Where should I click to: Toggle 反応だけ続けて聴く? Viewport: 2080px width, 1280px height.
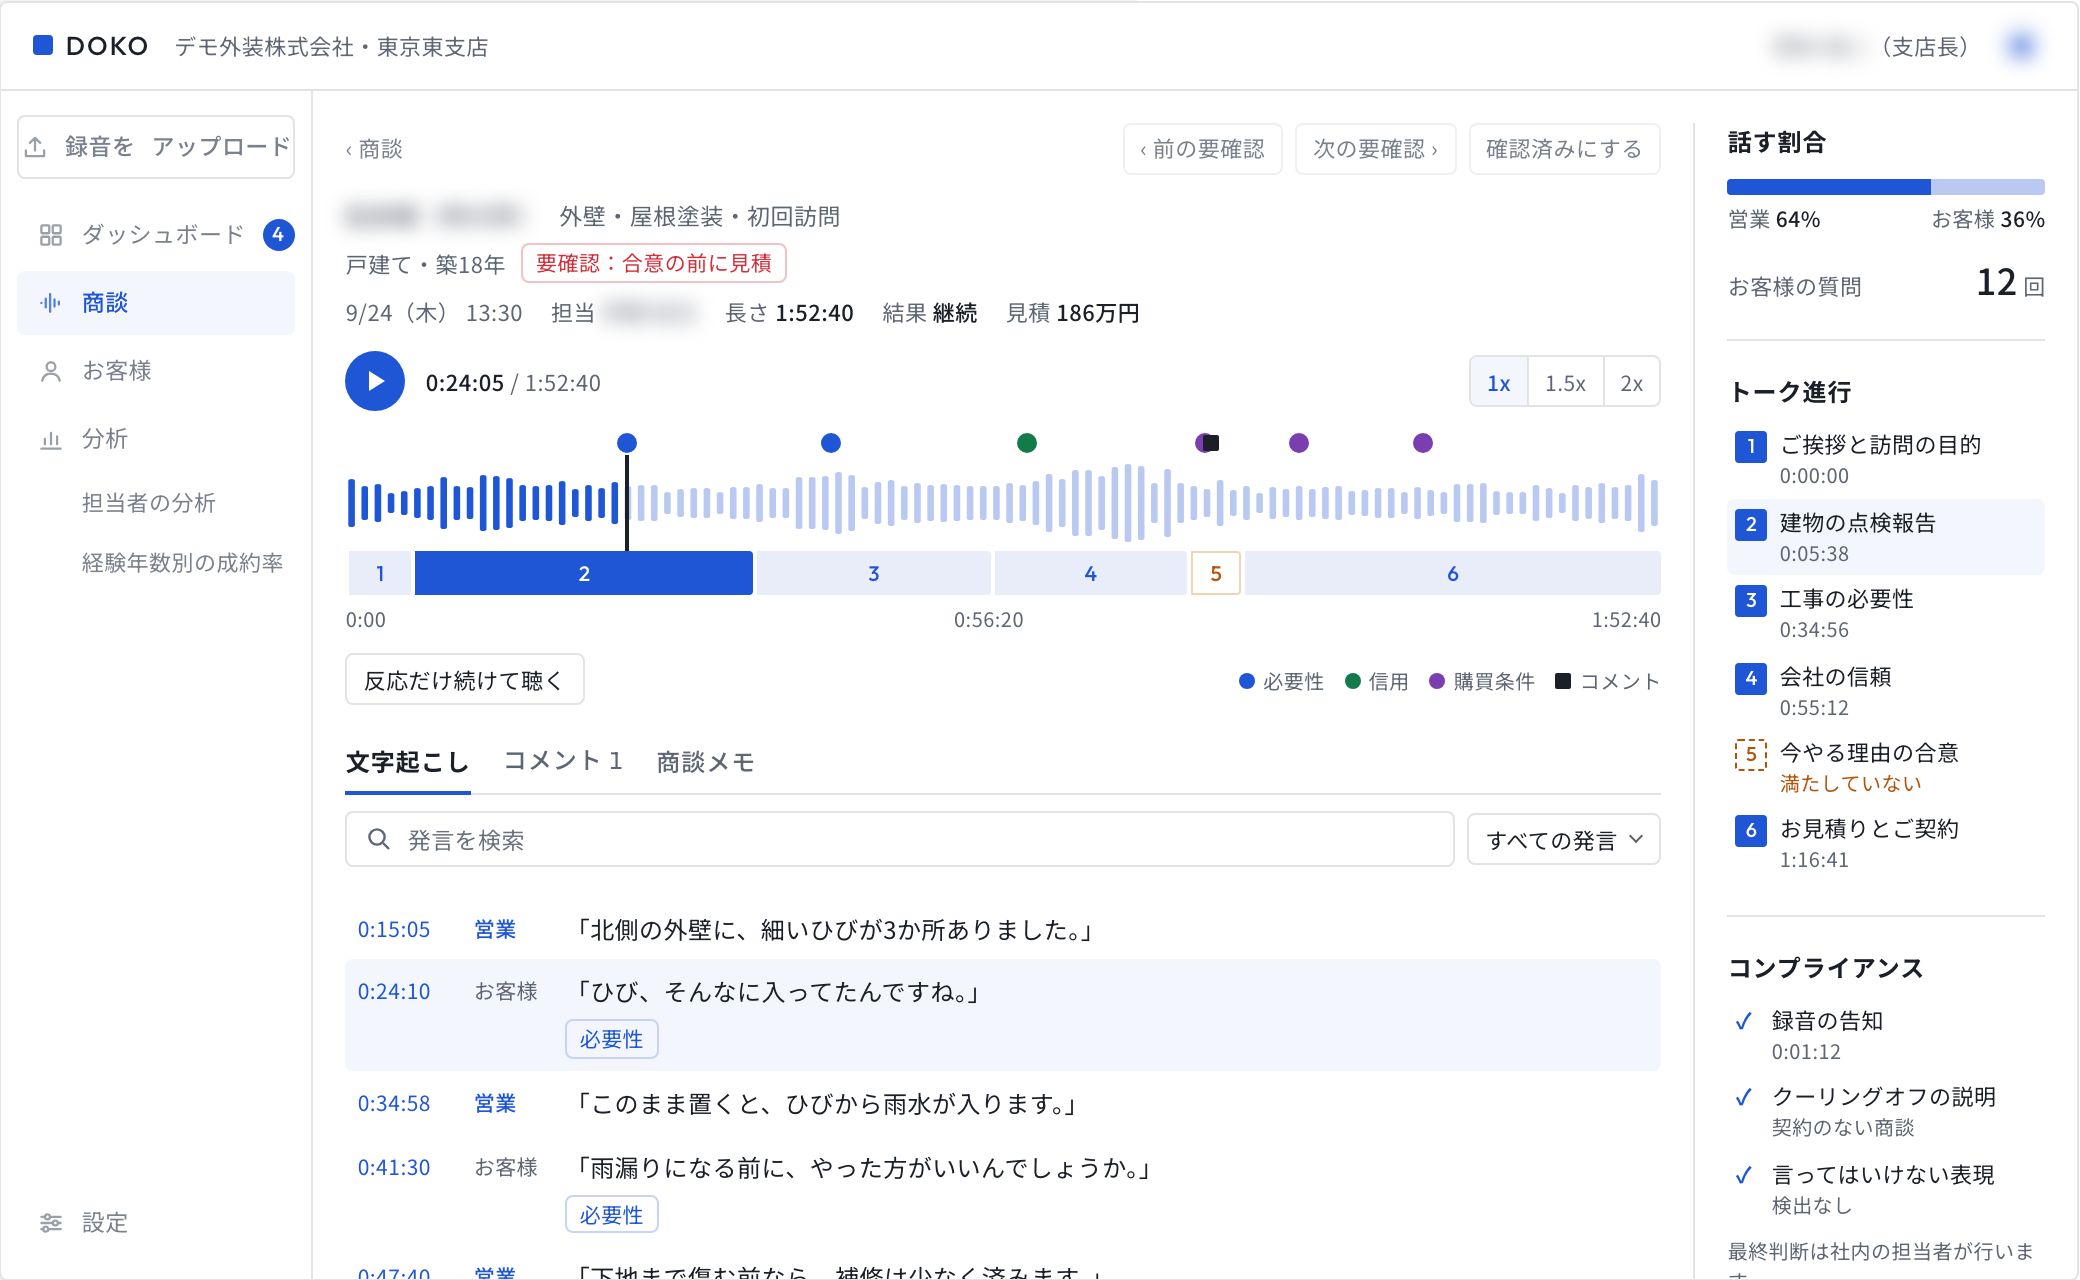(x=464, y=680)
